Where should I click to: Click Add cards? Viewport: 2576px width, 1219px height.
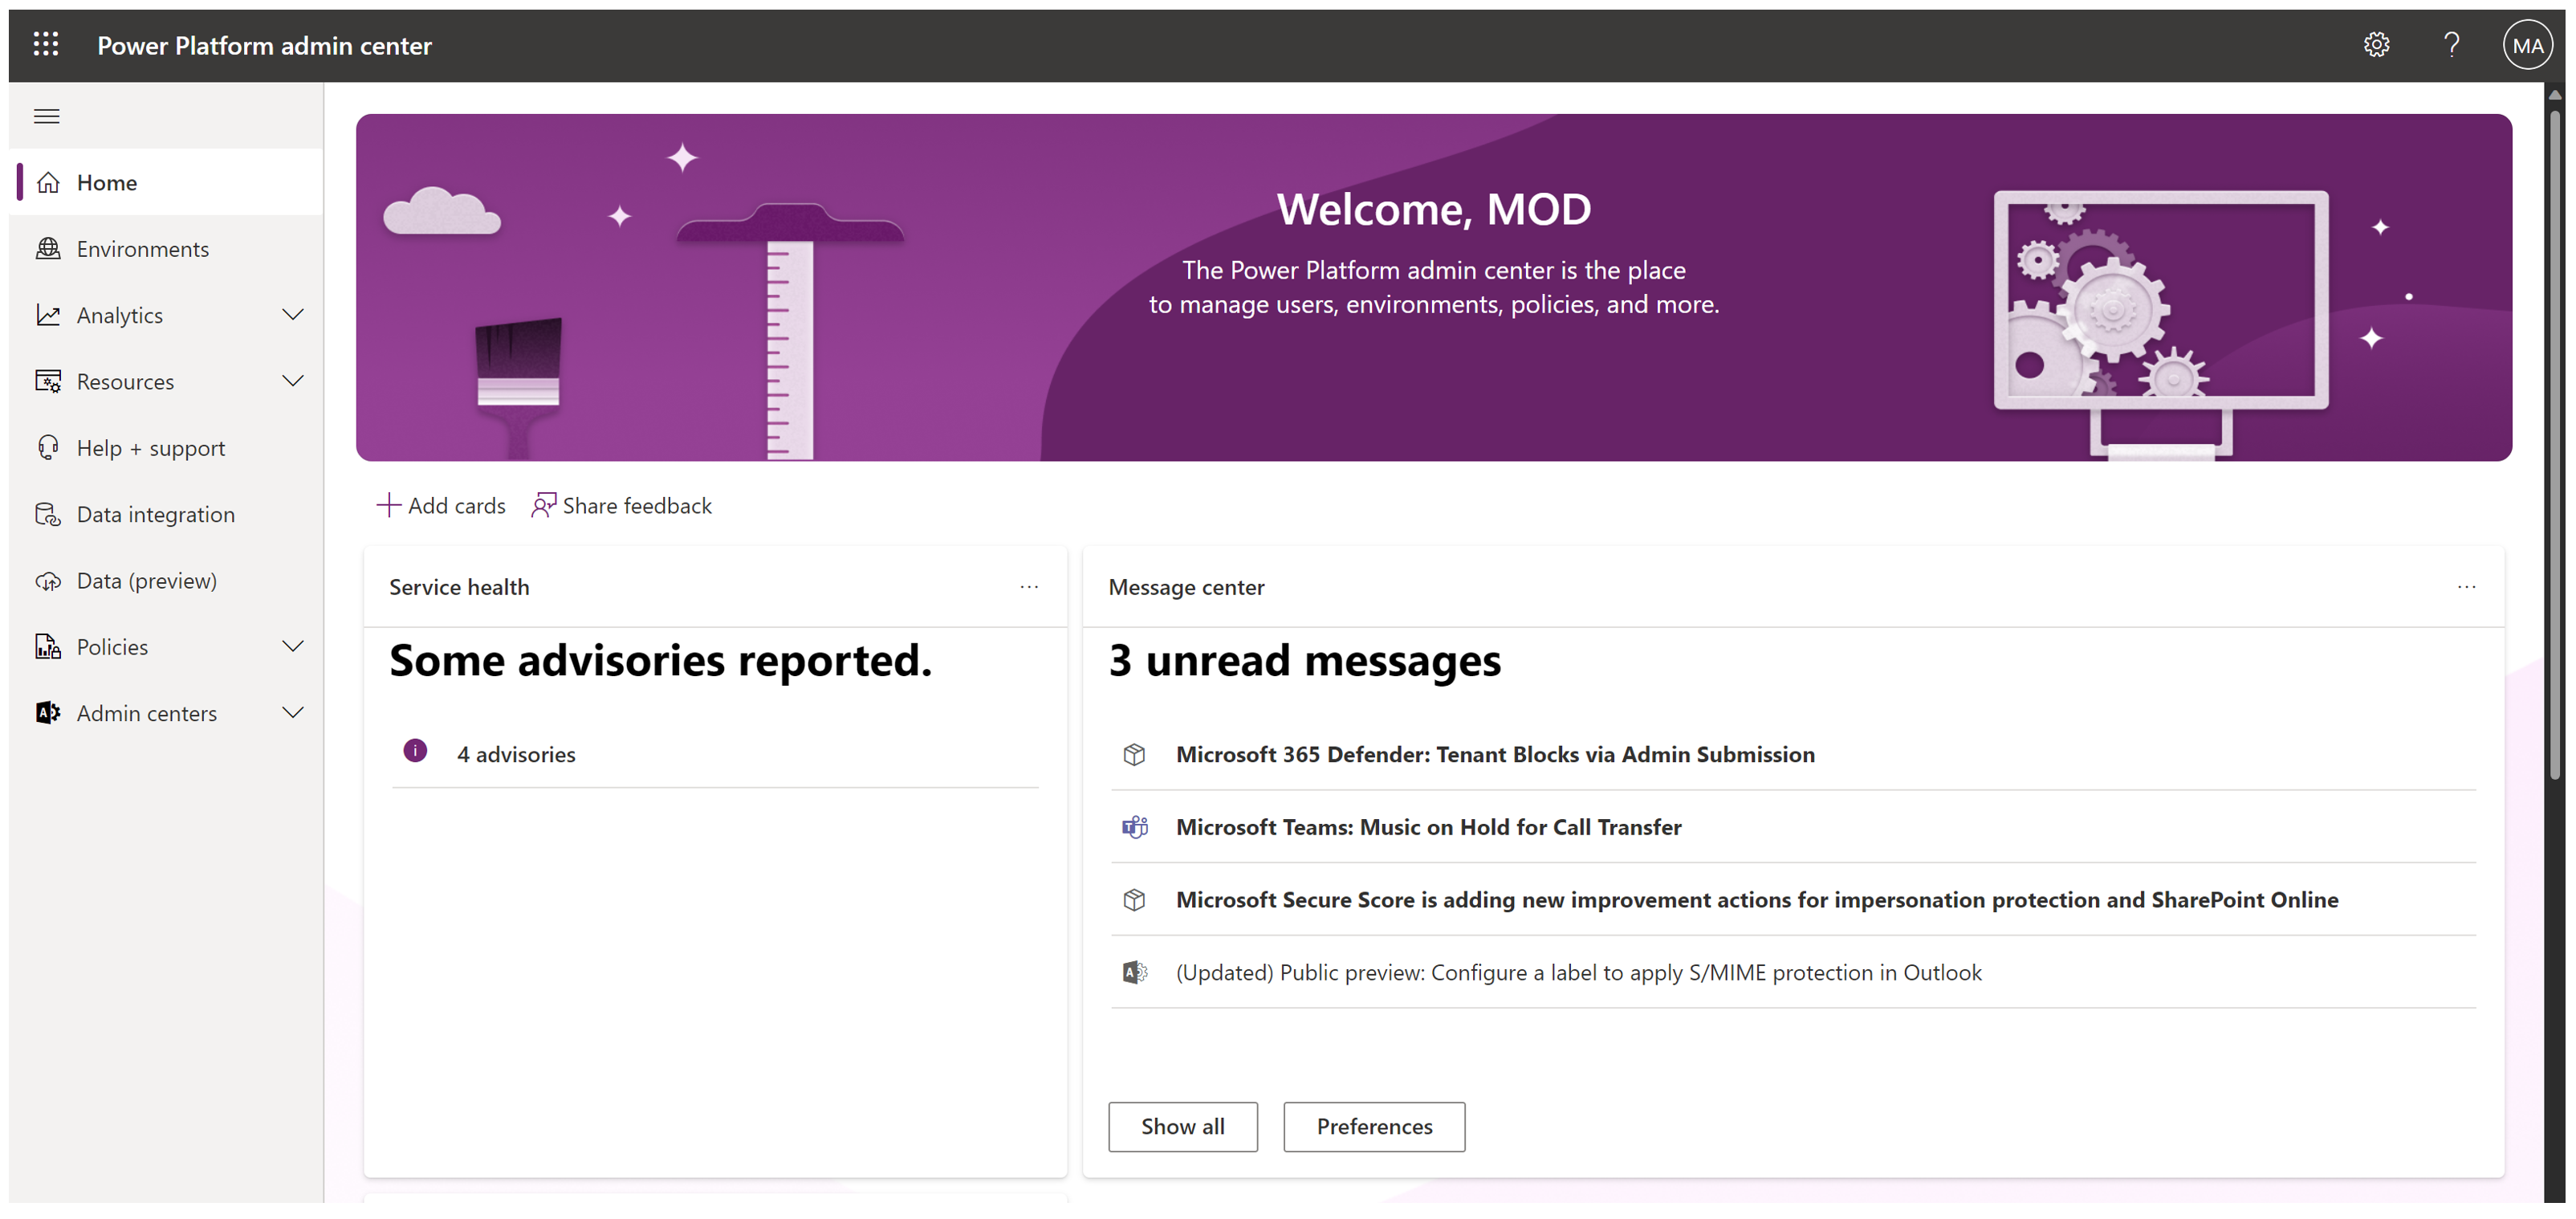[x=441, y=505]
